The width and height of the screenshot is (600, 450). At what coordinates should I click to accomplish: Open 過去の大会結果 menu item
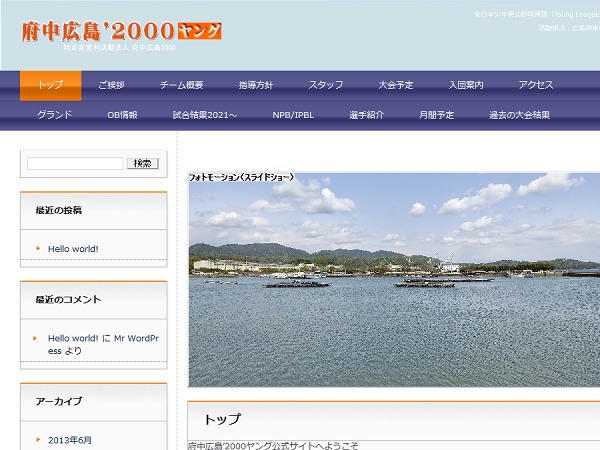519,115
